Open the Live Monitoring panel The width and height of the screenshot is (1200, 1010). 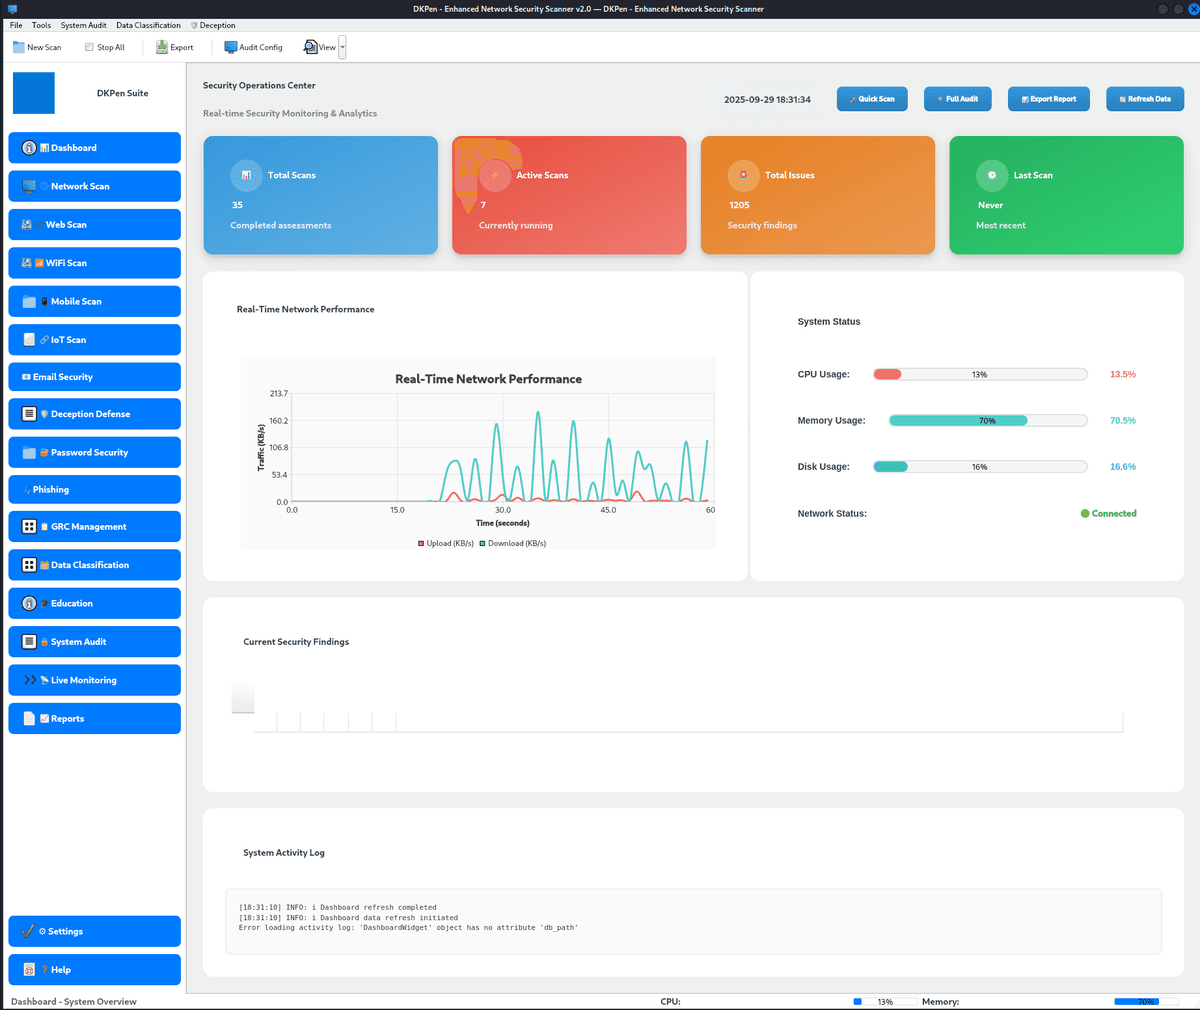click(x=94, y=680)
